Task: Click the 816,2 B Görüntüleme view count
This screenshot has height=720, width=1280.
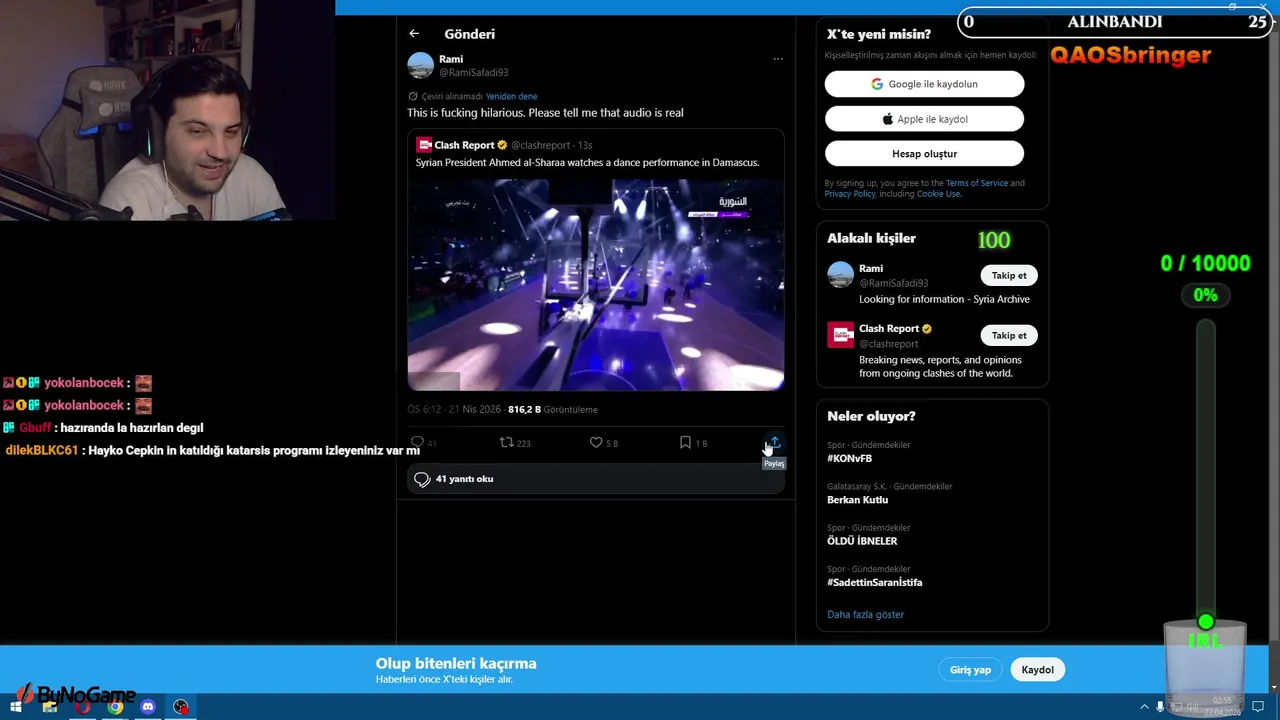Action: tap(552, 409)
